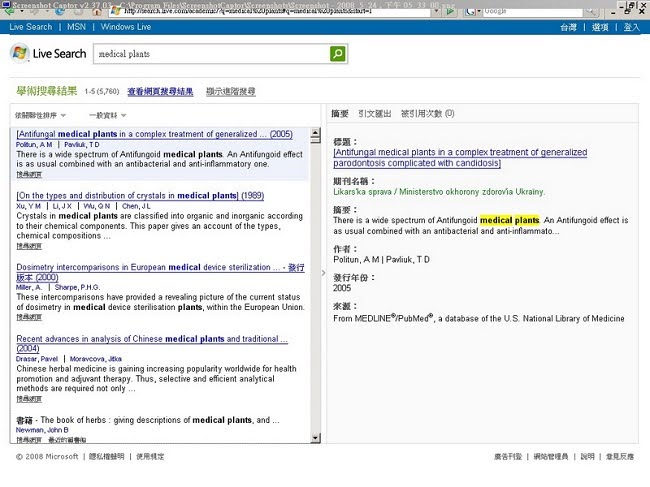The height and width of the screenshot is (487, 650).
Task: Click the browser Google search box
Action: pos(533,11)
